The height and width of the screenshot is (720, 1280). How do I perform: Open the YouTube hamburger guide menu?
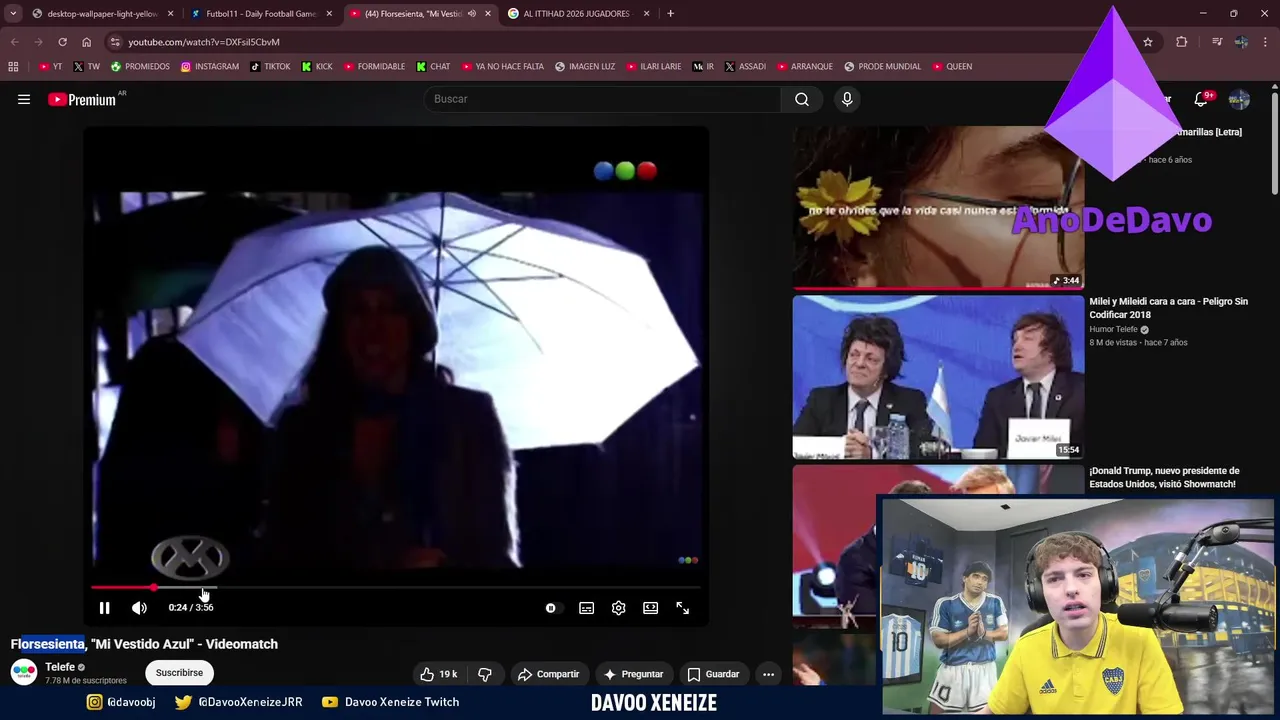point(24,99)
